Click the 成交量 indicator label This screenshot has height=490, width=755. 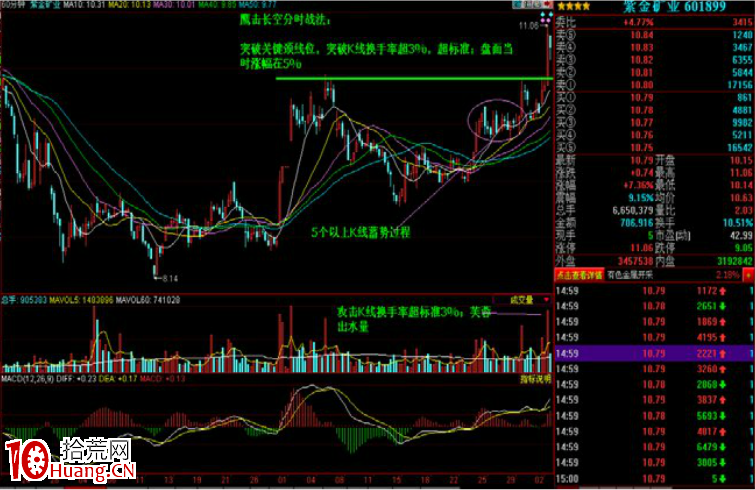(522, 300)
